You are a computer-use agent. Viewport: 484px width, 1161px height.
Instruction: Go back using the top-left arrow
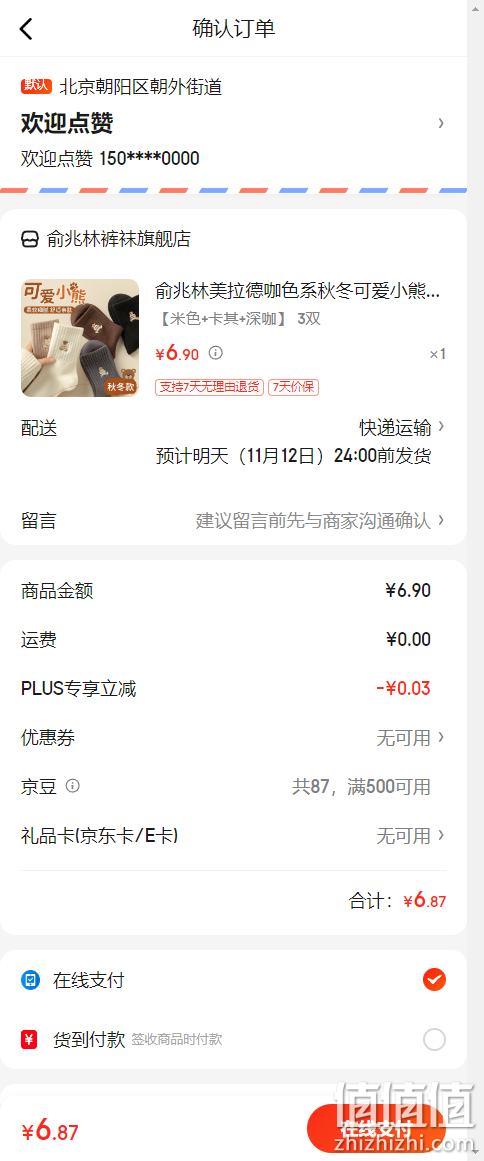pyautogui.click(x=26, y=29)
